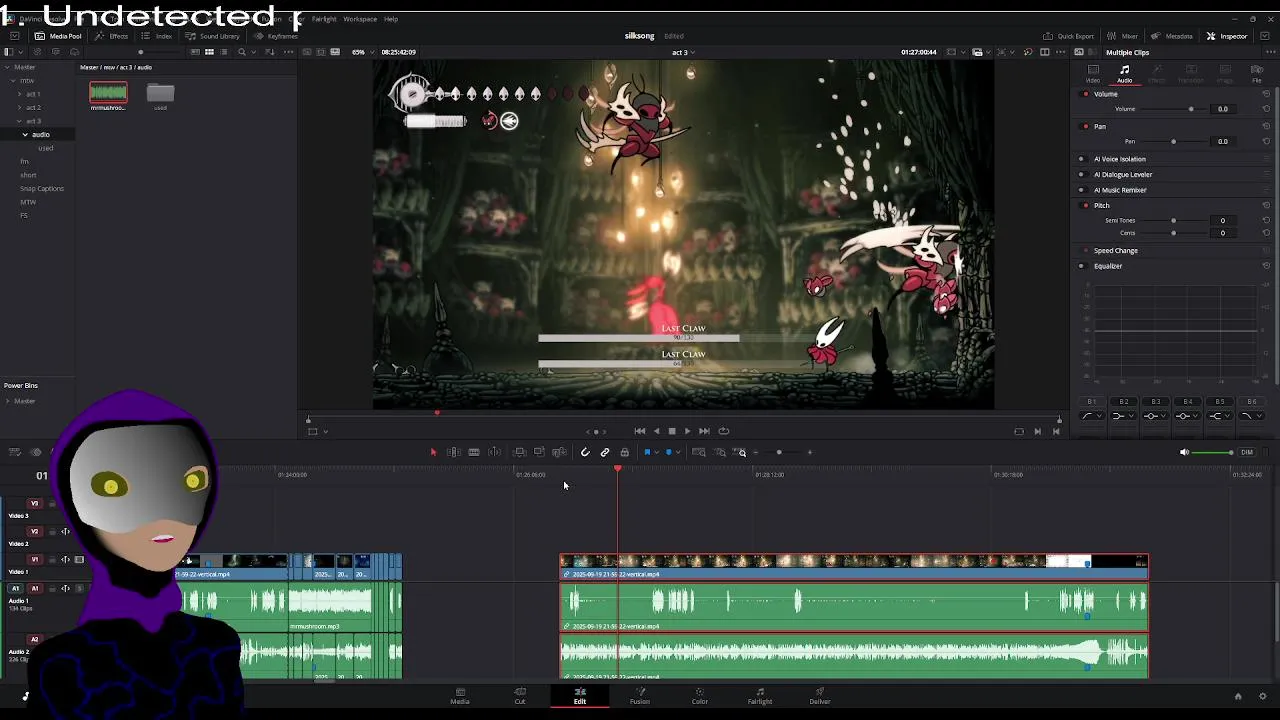The image size is (1280, 720).
Task: Reset the Pitch section
Action: click(1266, 205)
